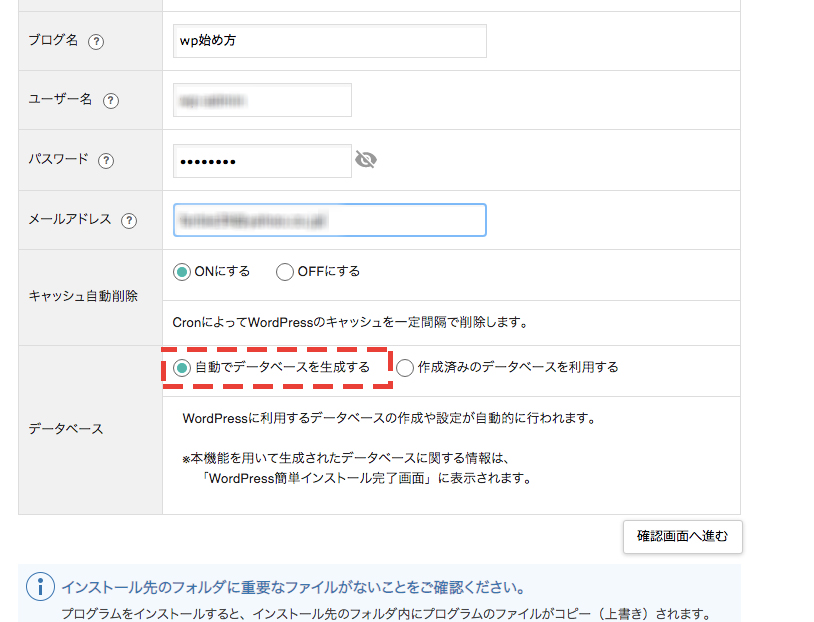Click the データベース row label
The image size is (814, 622).
pyautogui.click(x=65, y=429)
